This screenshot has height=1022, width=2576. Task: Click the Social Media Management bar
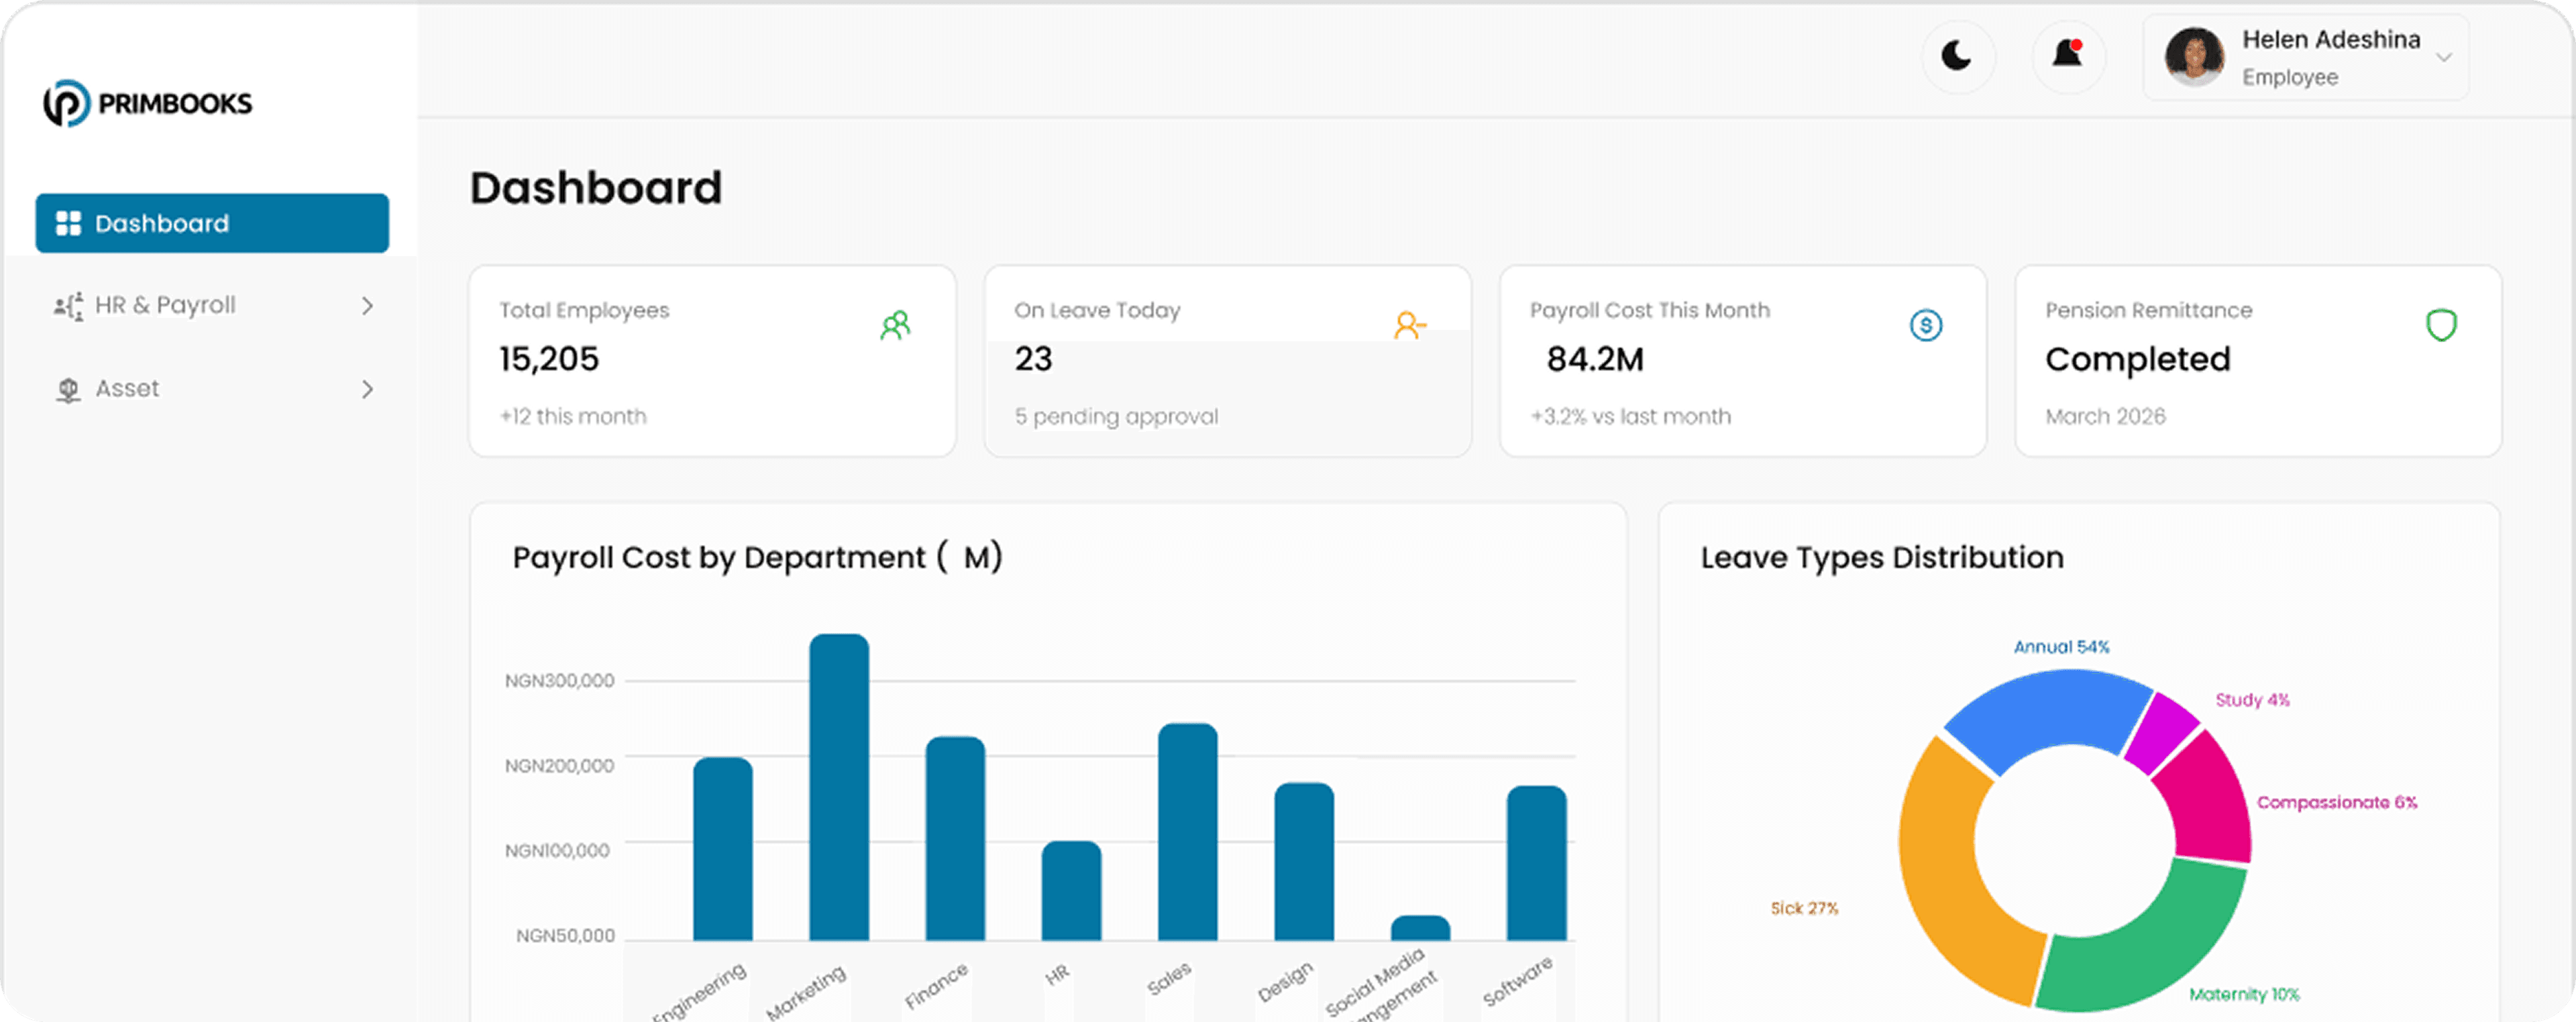tap(1421, 928)
